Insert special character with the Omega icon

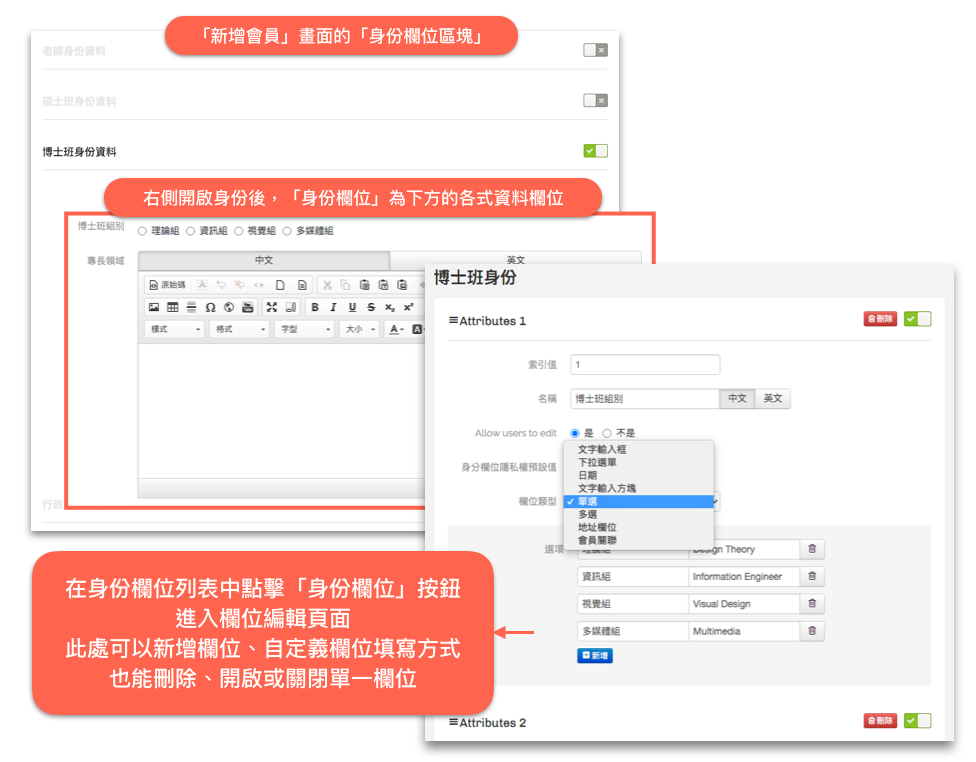[210, 307]
